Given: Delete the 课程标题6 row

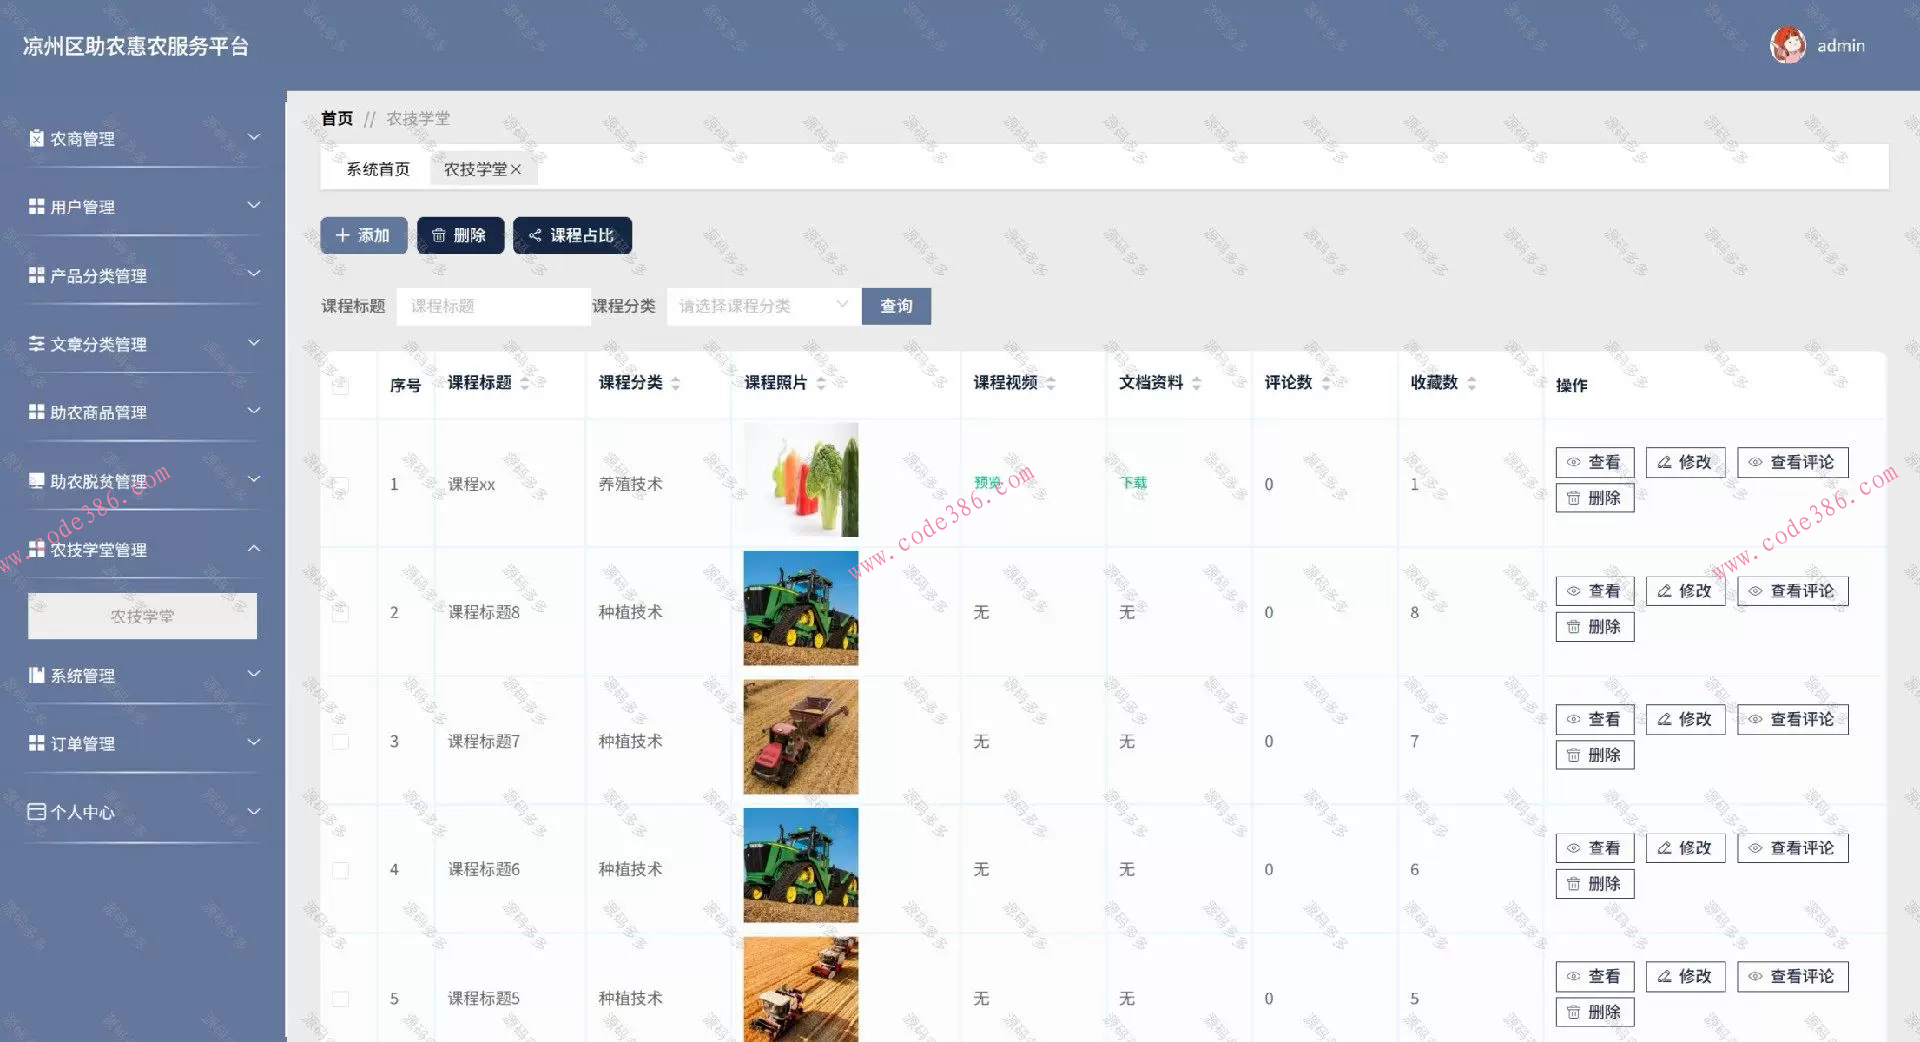Looking at the screenshot, I should (x=1595, y=884).
